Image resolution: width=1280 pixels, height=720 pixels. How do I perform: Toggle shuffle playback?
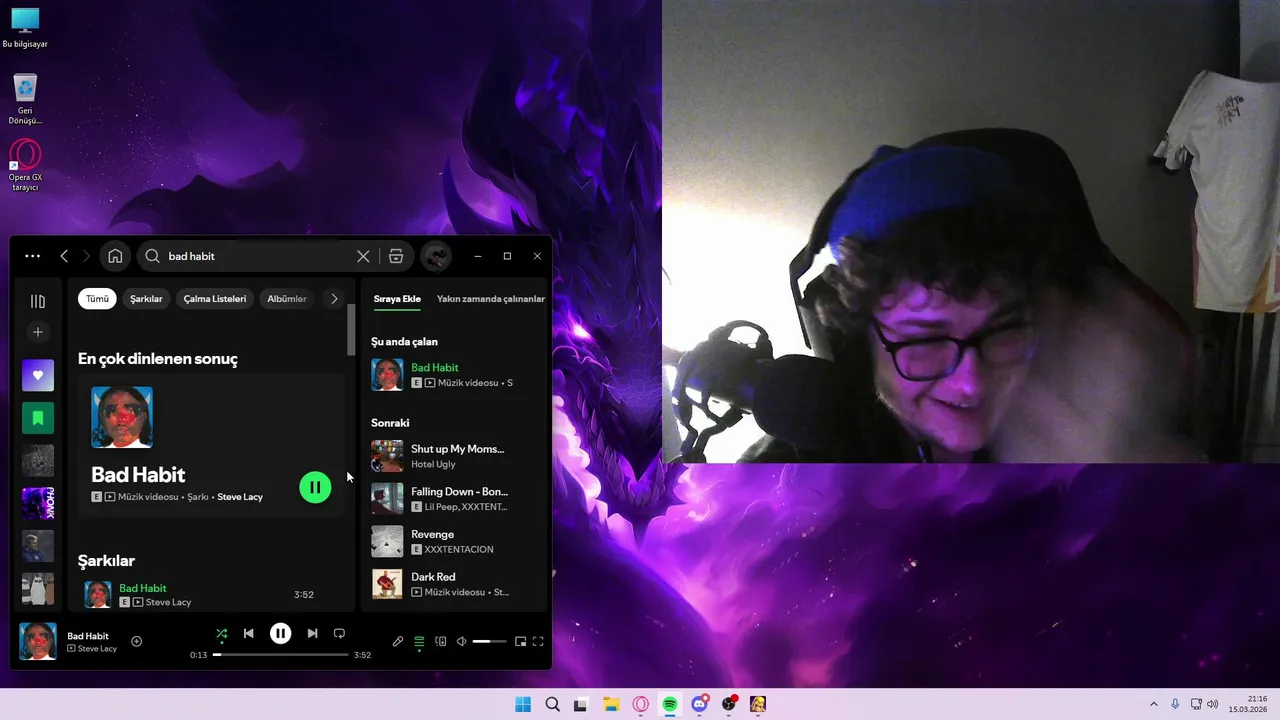coord(222,633)
